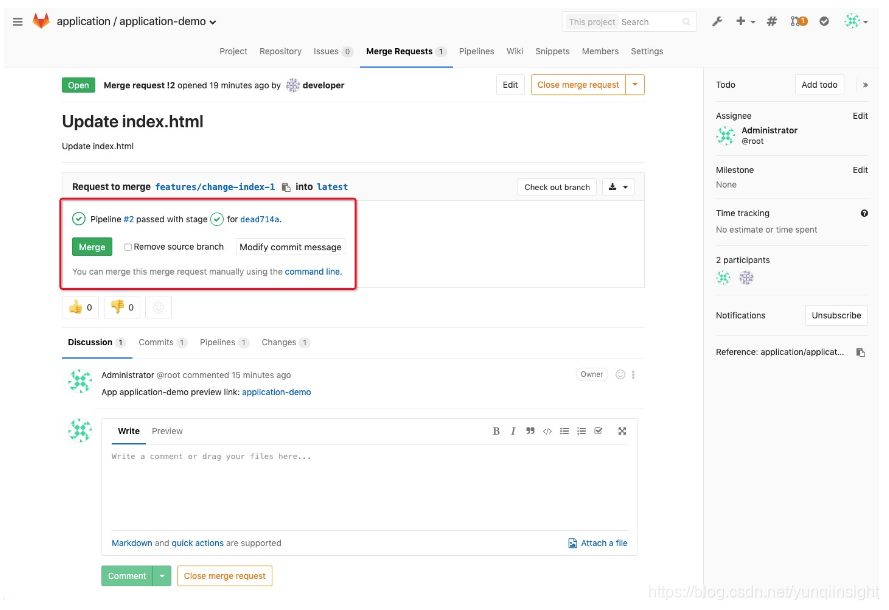Open todos checkmark icon in header
Screen dimensions: 889x610
tap(824, 22)
